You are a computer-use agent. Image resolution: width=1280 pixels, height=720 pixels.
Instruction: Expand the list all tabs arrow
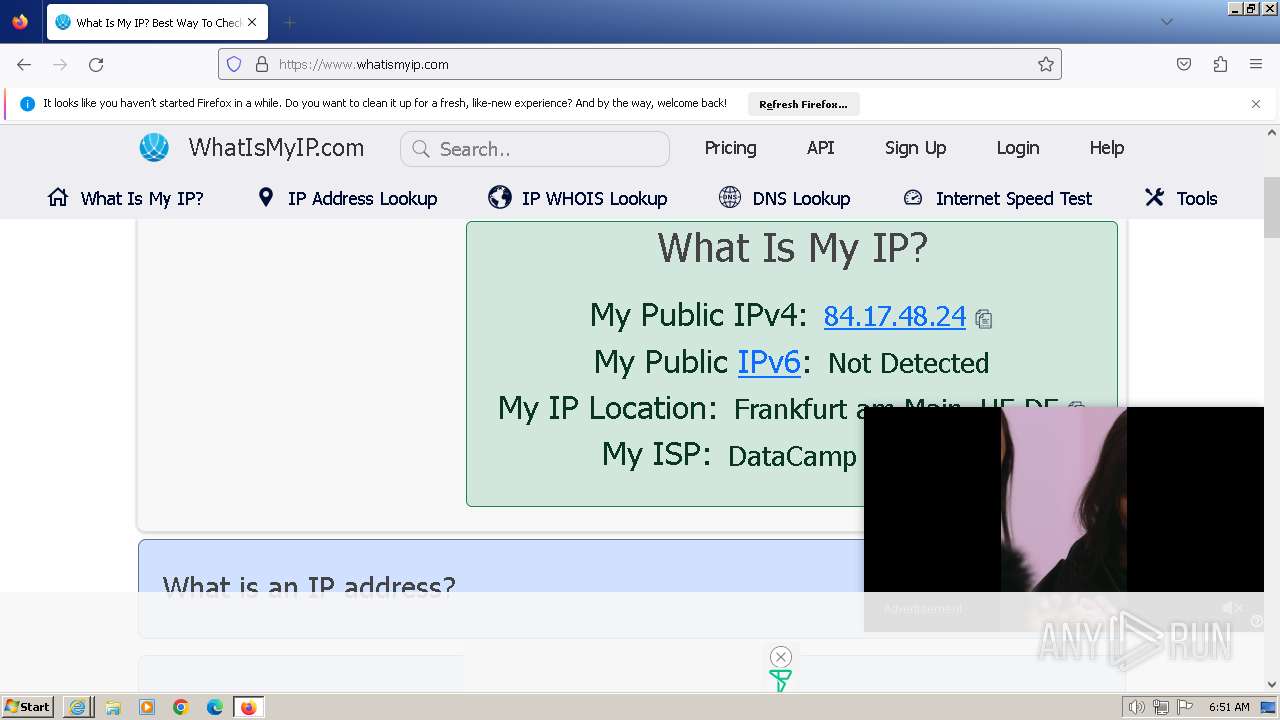click(1166, 22)
